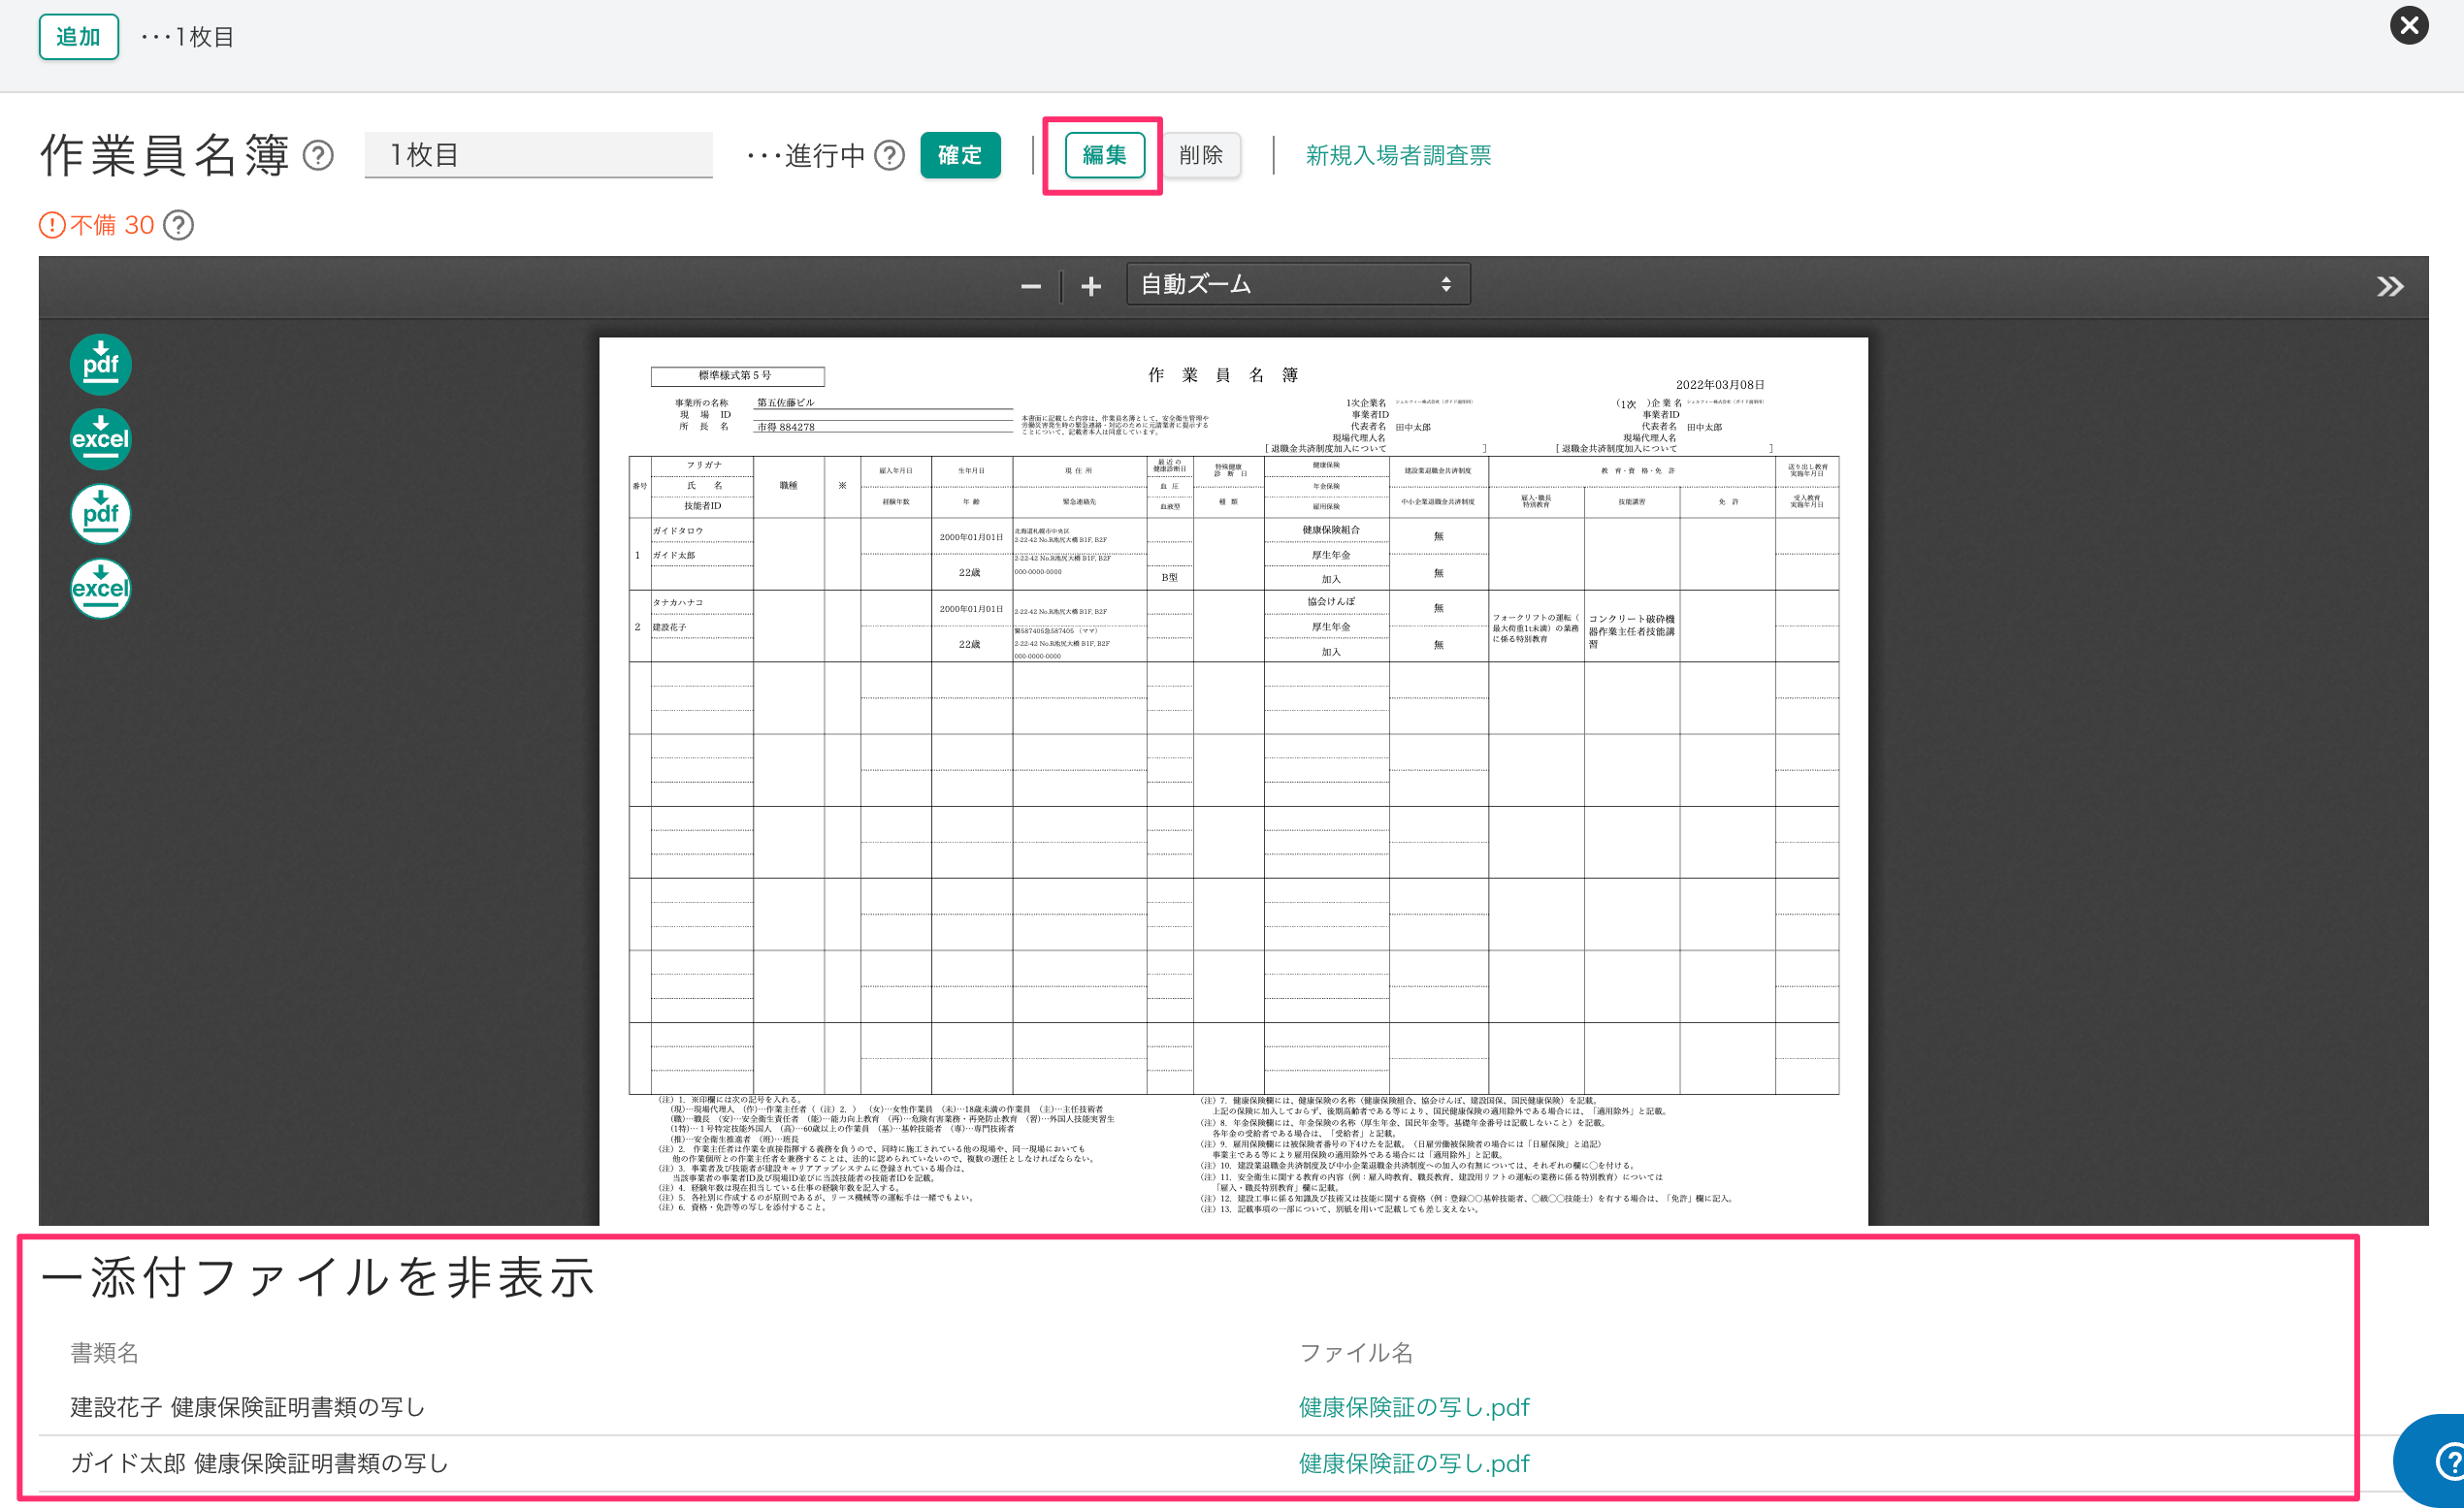Open the 自動ズーム zoom level dropdown
The height and width of the screenshot is (1509, 2464).
[x=1297, y=284]
